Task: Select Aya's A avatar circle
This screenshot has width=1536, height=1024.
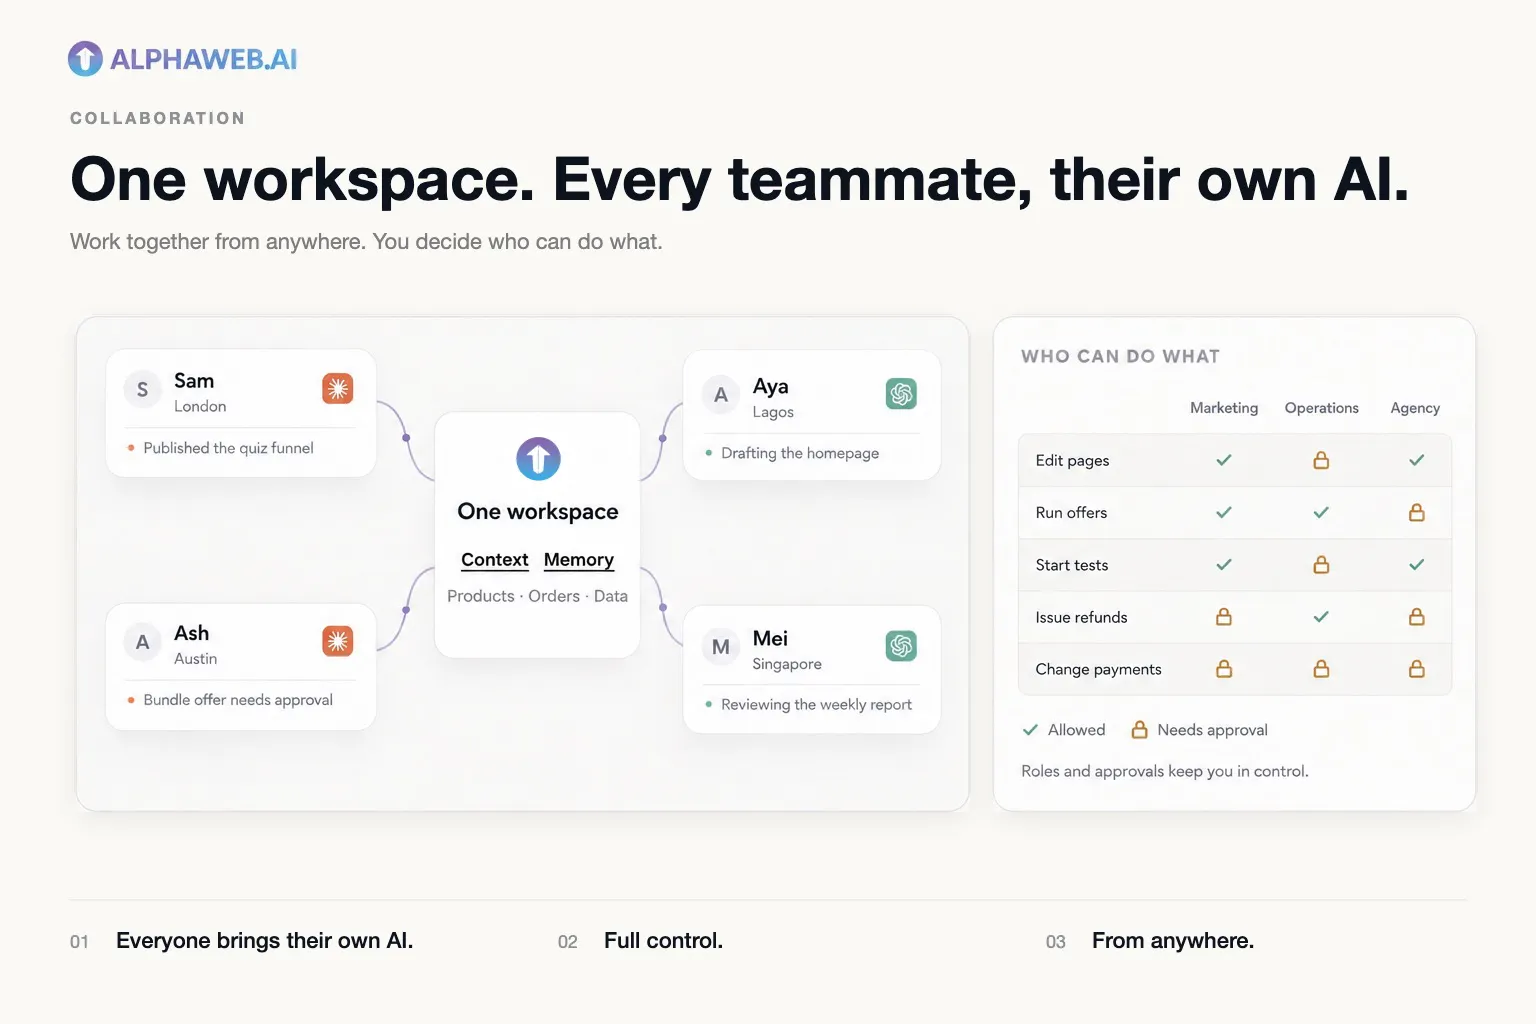Action: tap(720, 395)
